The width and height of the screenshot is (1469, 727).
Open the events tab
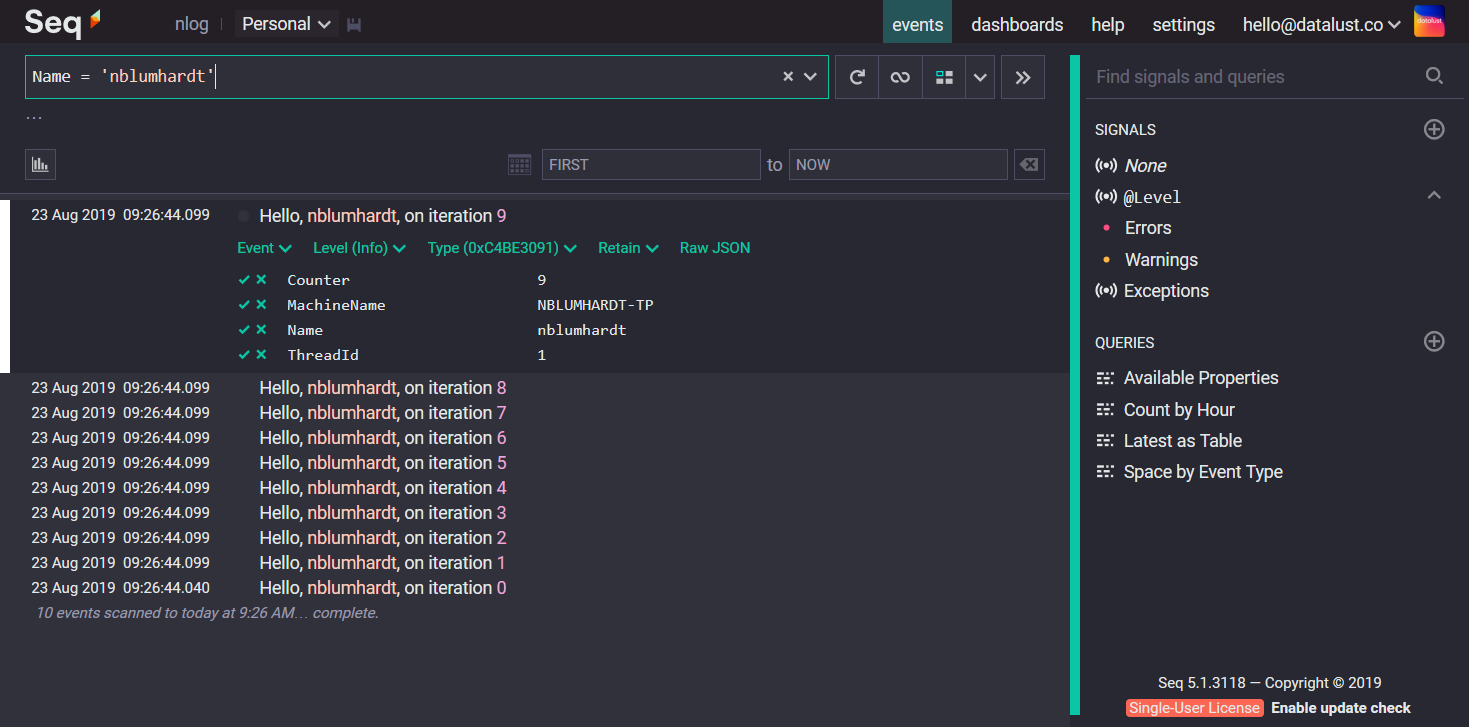pyautogui.click(x=917, y=24)
